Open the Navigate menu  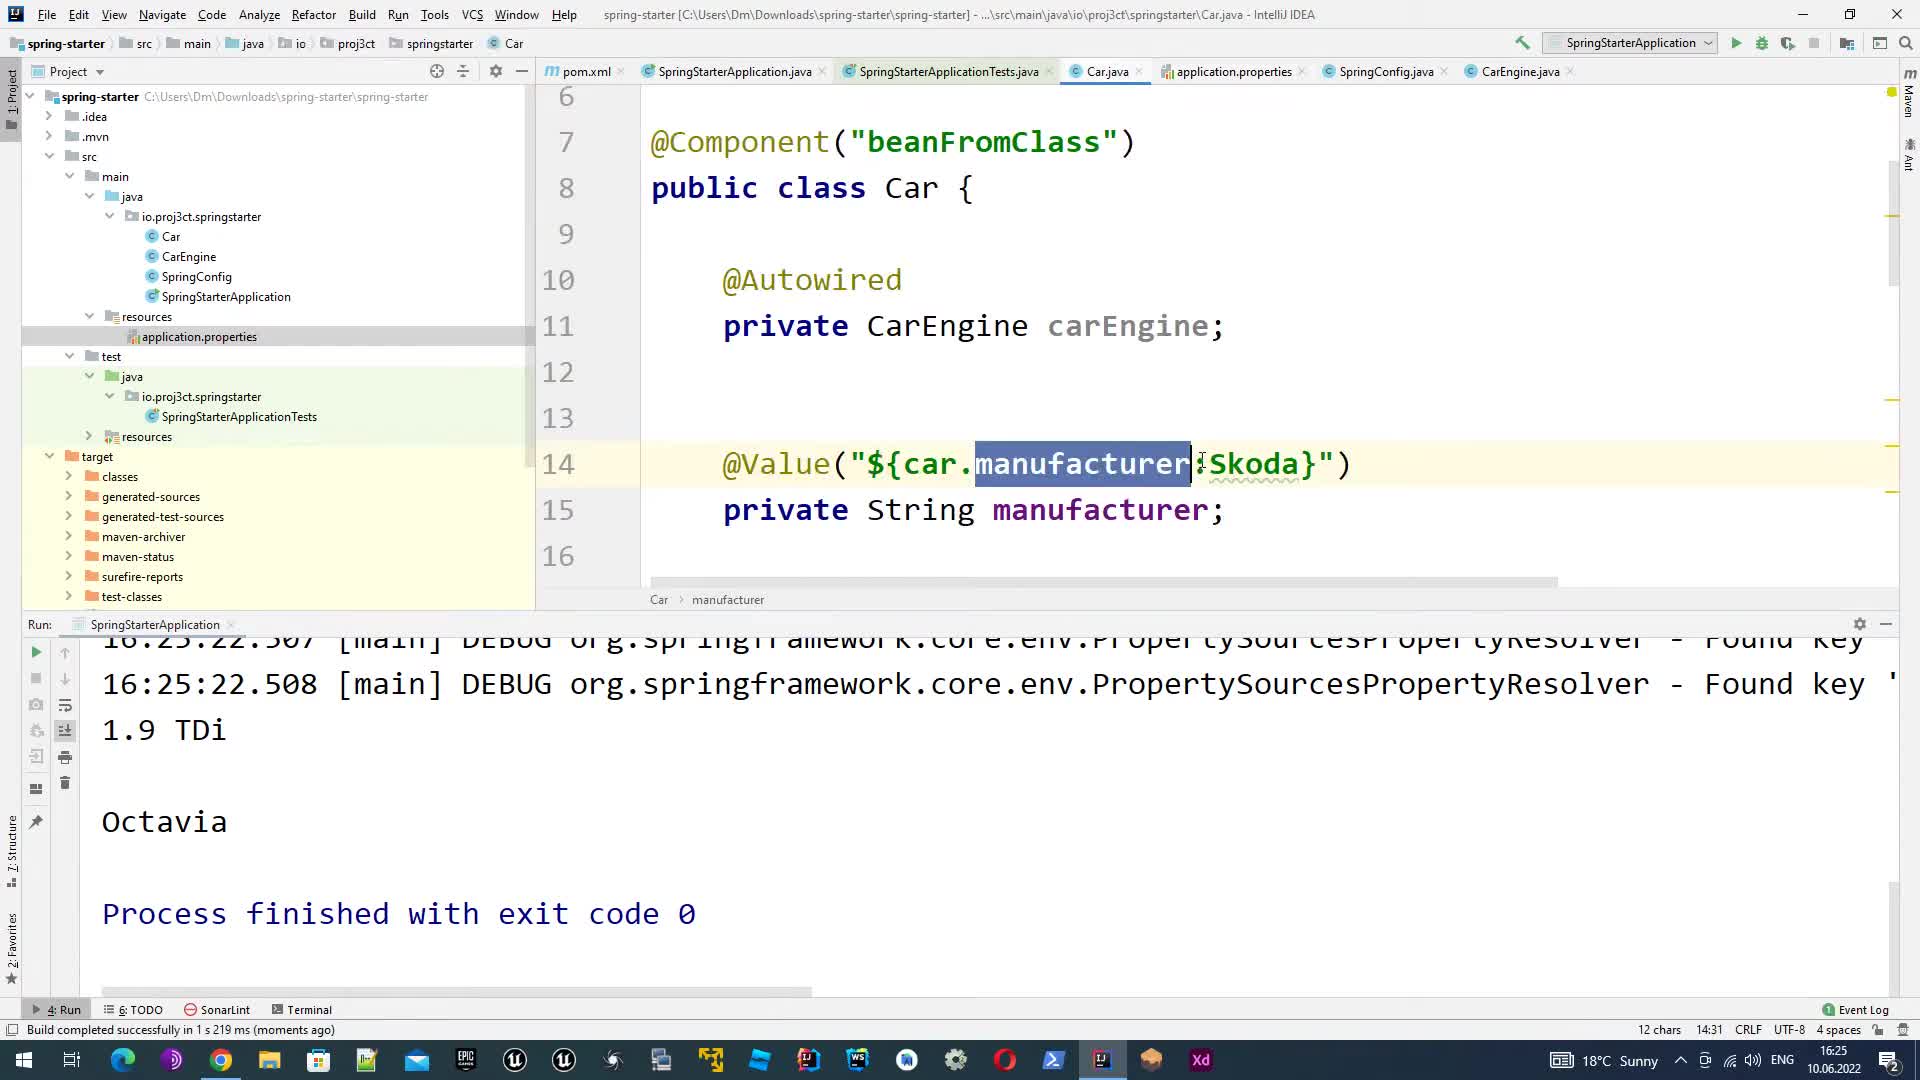click(x=162, y=15)
